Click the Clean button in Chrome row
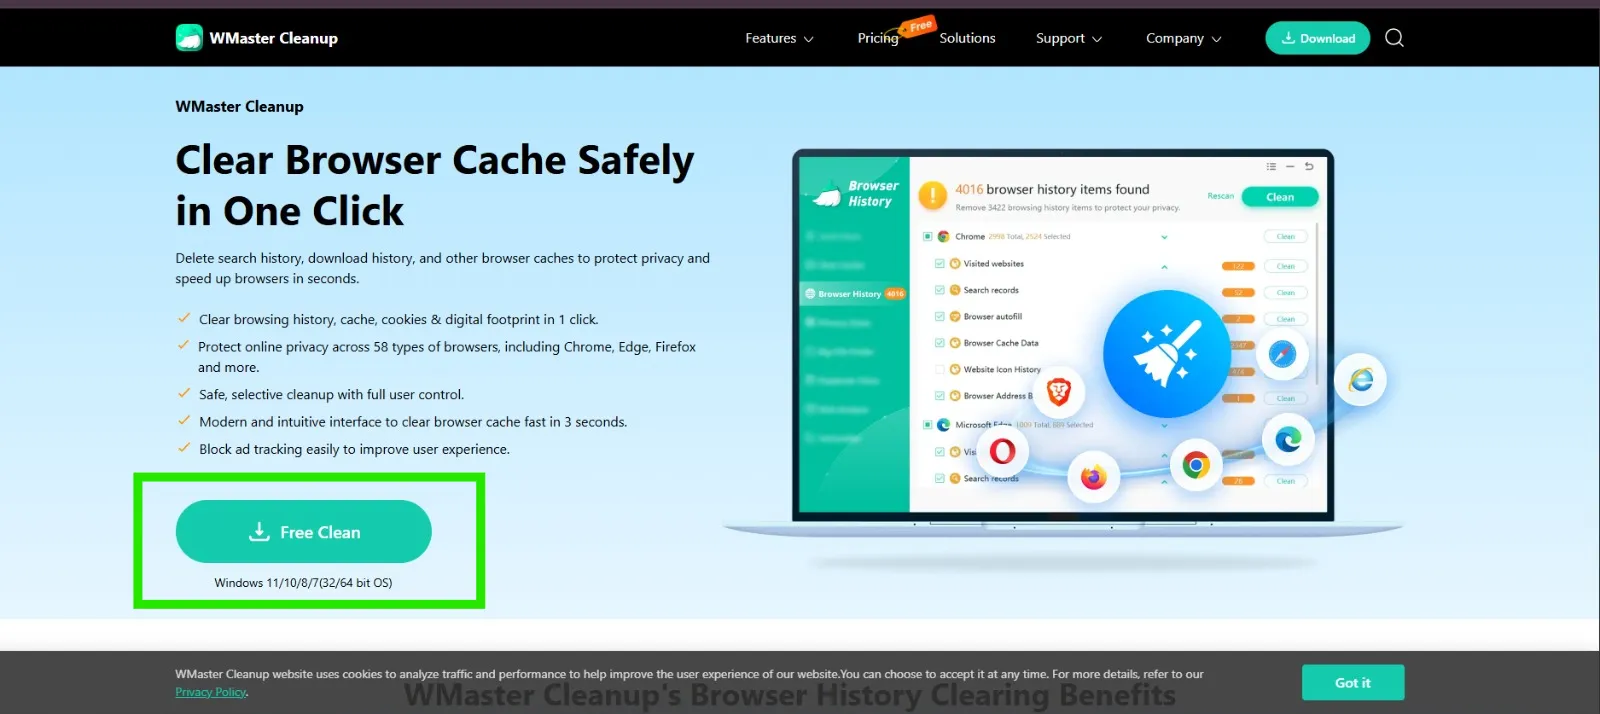This screenshot has height=714, width=1600. tap(1286, 237)
